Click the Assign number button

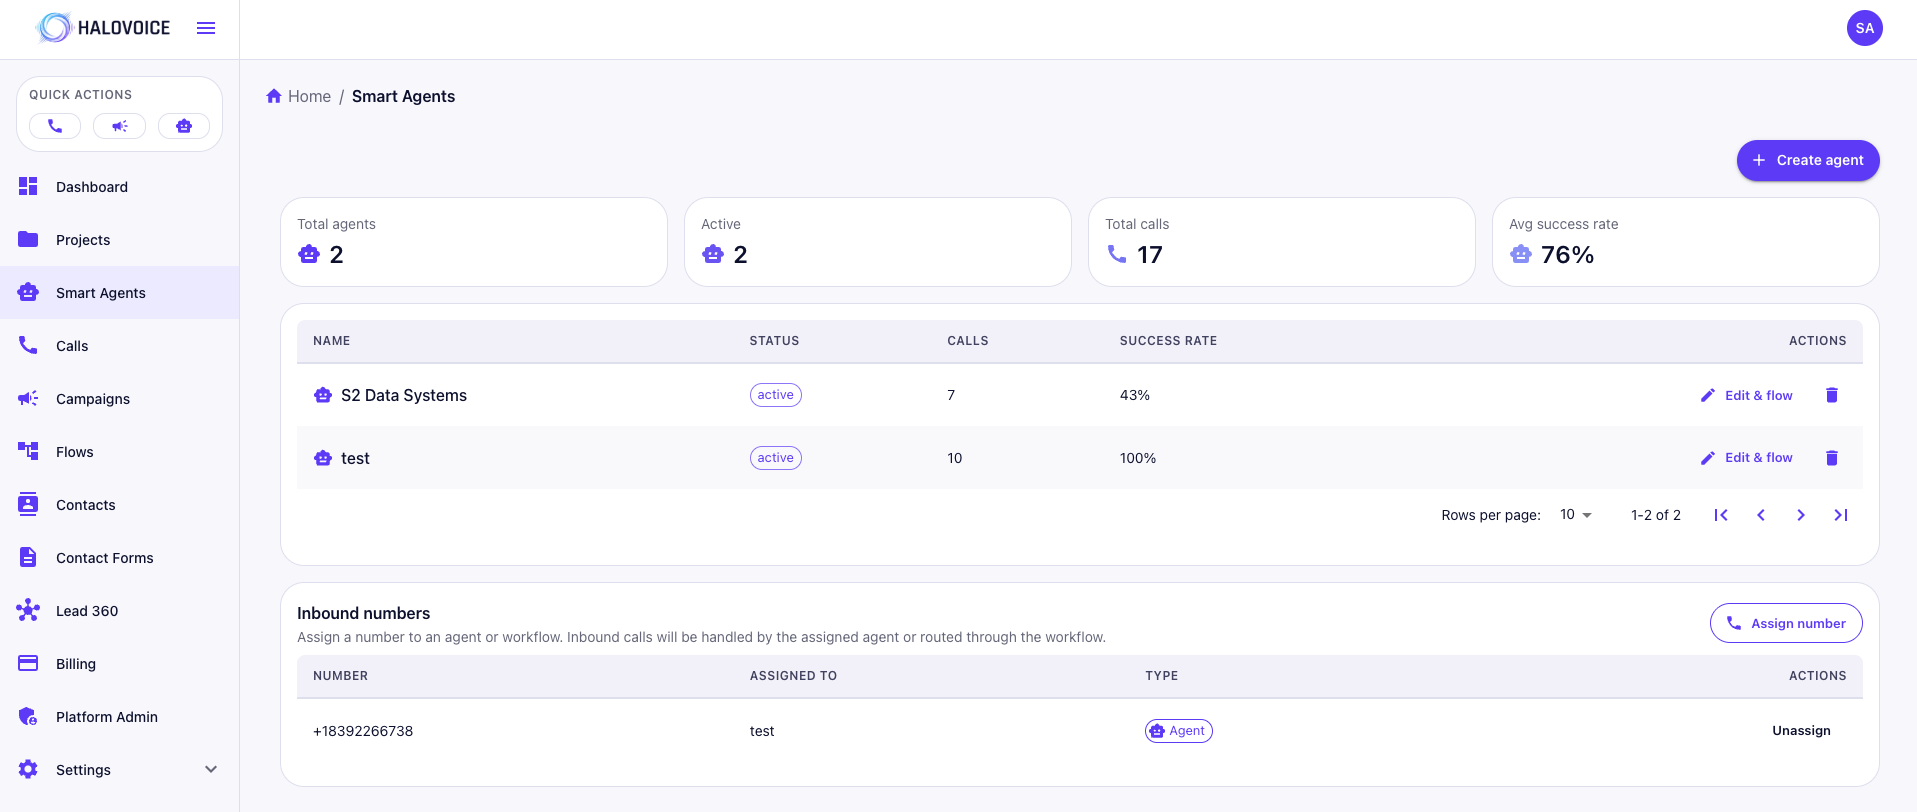1785,623
